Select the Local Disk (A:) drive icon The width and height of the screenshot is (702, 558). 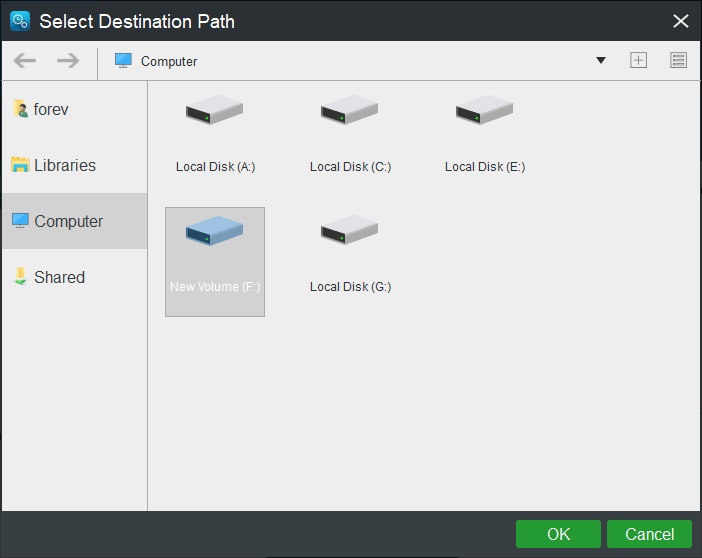click(214, 110)
